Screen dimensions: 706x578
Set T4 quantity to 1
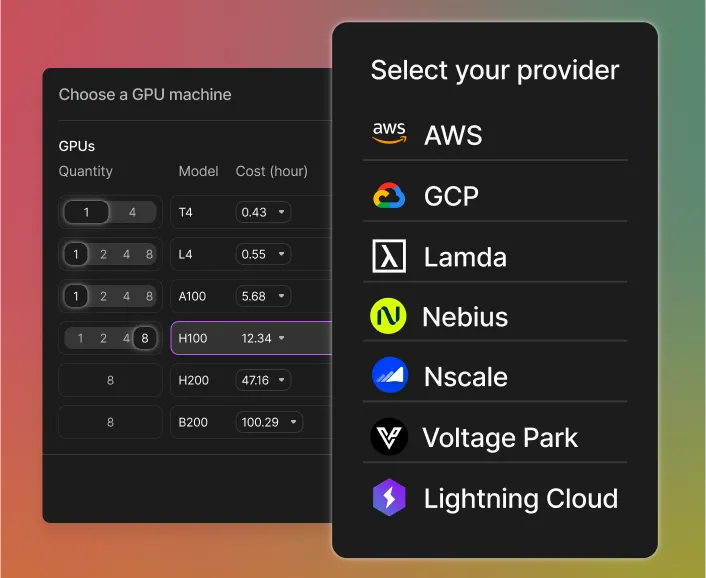(86, 212)
